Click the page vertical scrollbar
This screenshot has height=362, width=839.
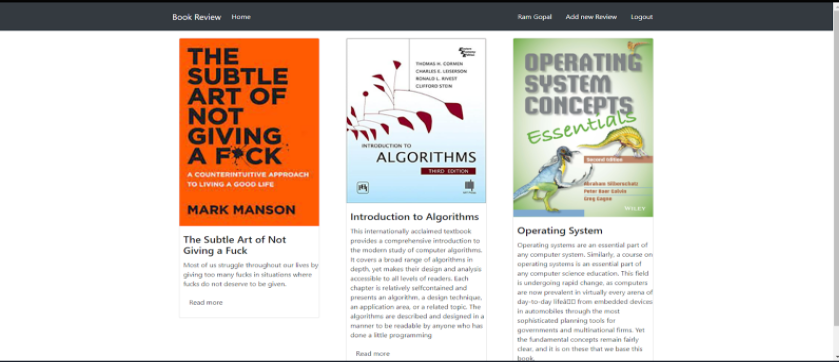(835, 182)
